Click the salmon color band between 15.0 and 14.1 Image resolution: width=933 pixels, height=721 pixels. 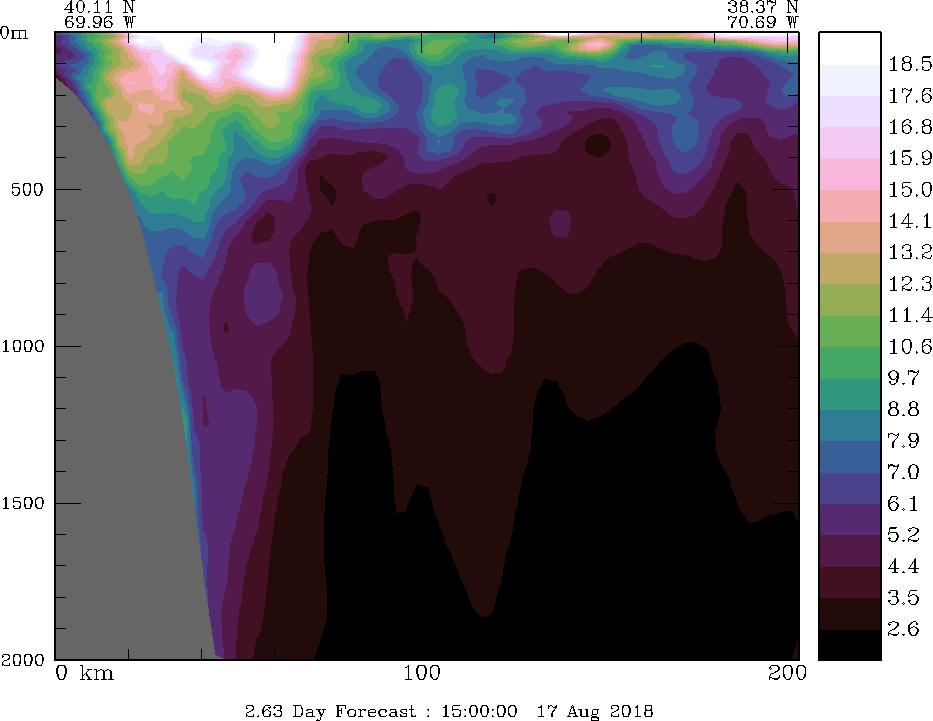click(x=850, y=205)
